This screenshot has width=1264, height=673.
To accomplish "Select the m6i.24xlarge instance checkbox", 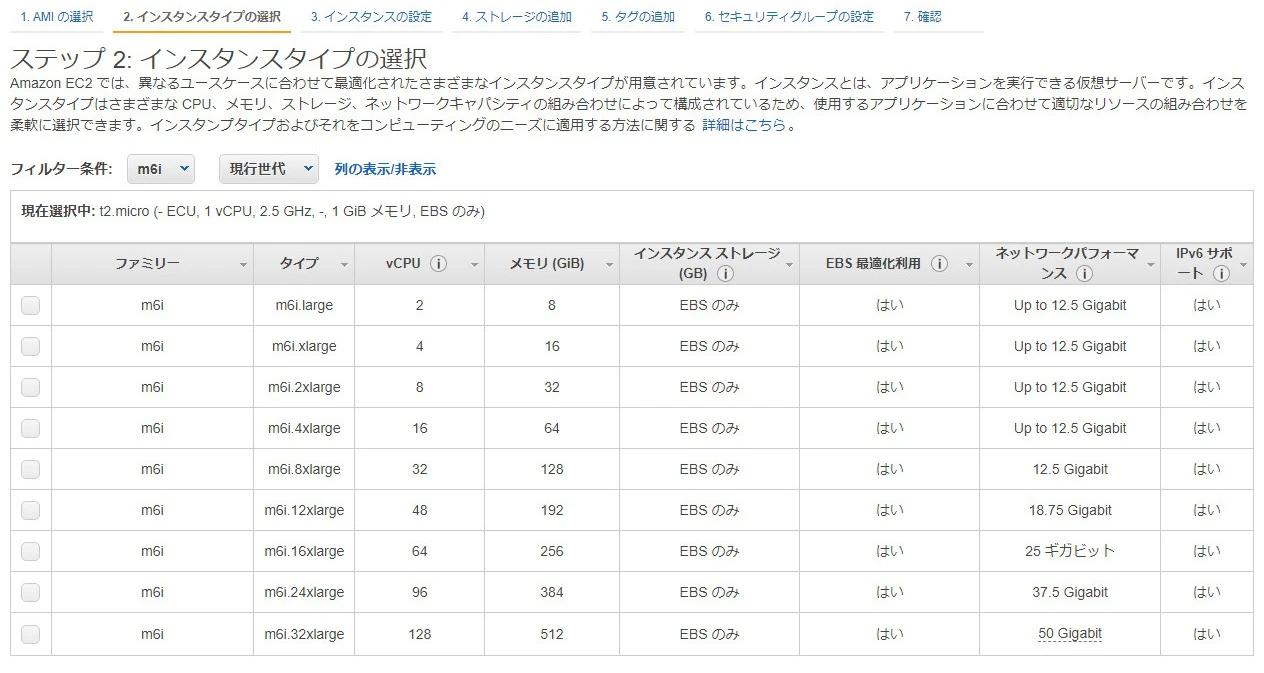I will [x=30, y=592].
